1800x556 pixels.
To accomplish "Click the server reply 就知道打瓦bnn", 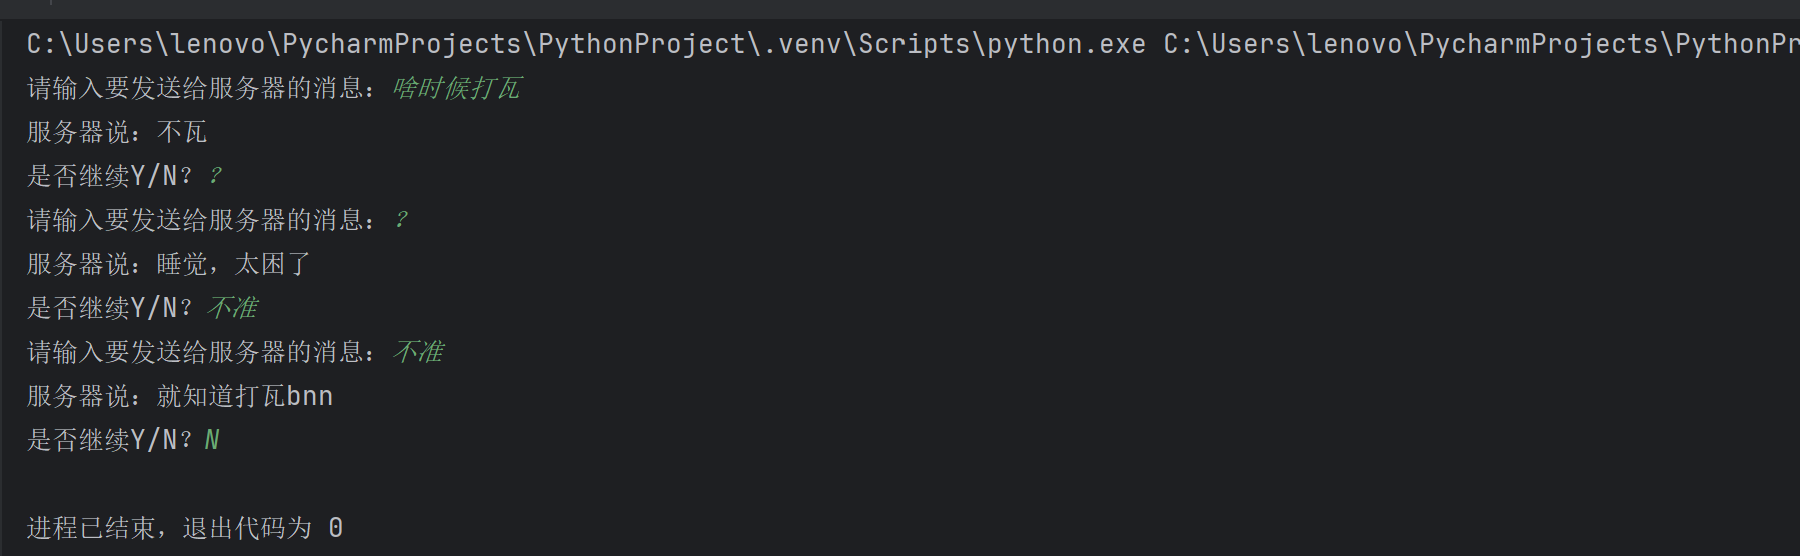I will click(245, 396).
